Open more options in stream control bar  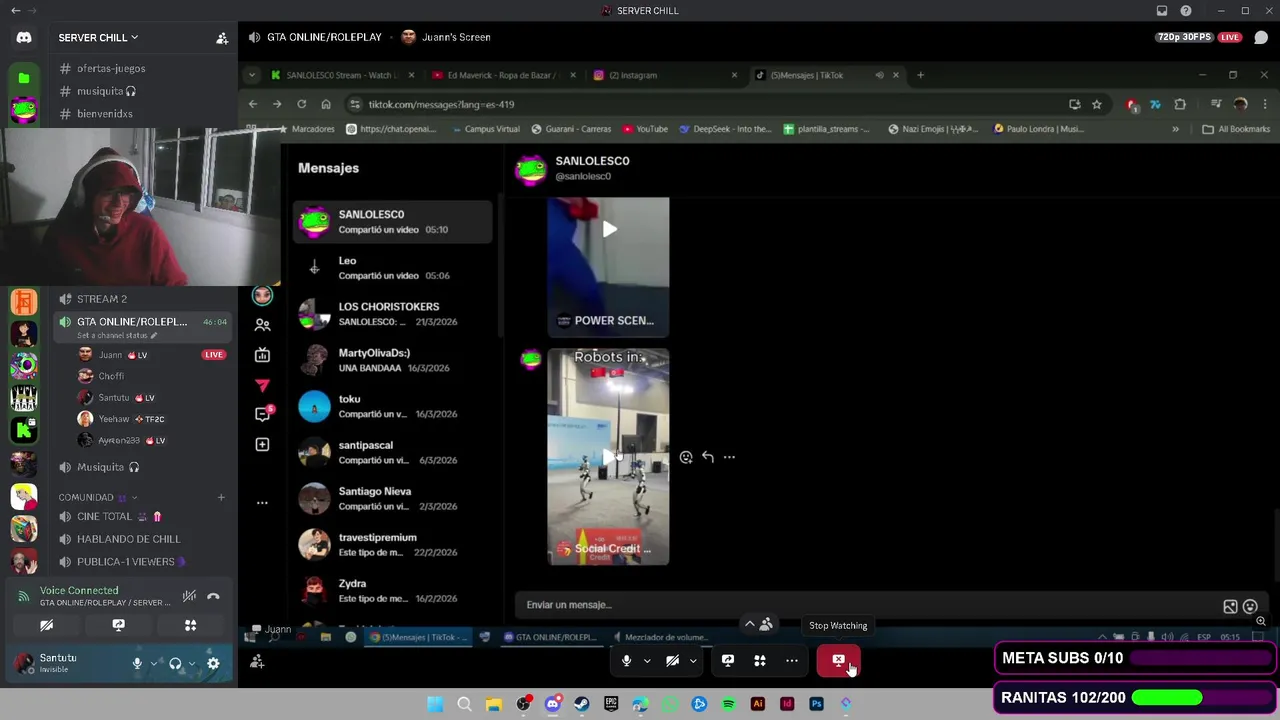pyautogui.click(x=792, y=660)
